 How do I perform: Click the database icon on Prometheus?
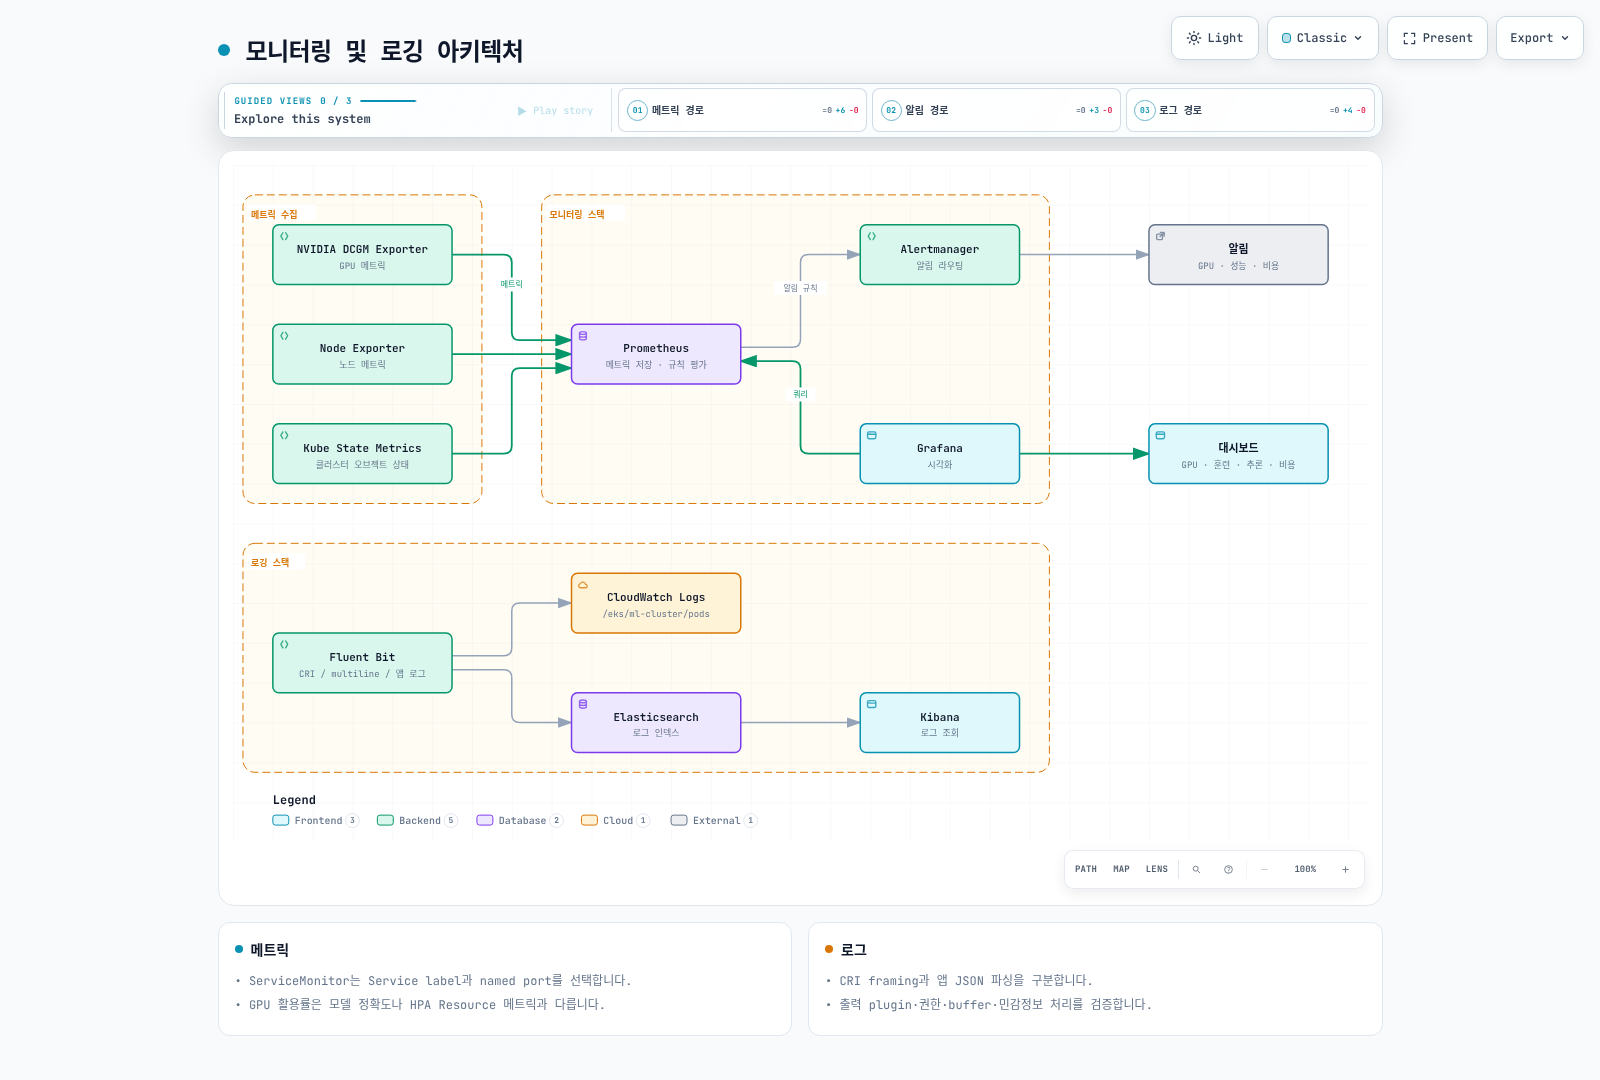click(583, 336)
